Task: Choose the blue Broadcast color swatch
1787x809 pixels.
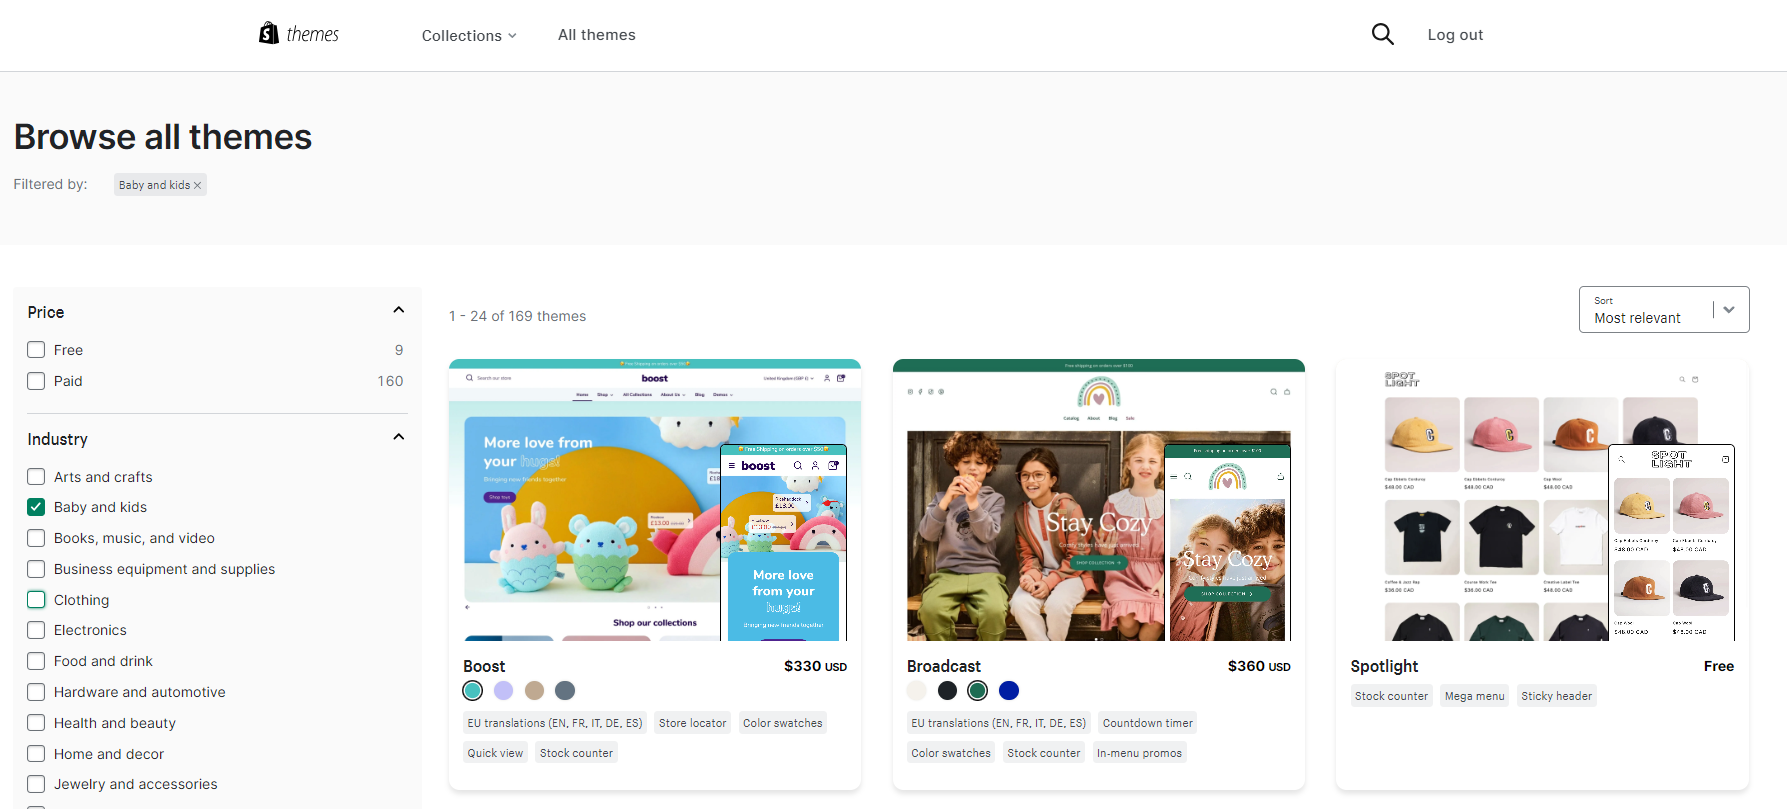Action: pyautogui.click(x=1009, y=690)
